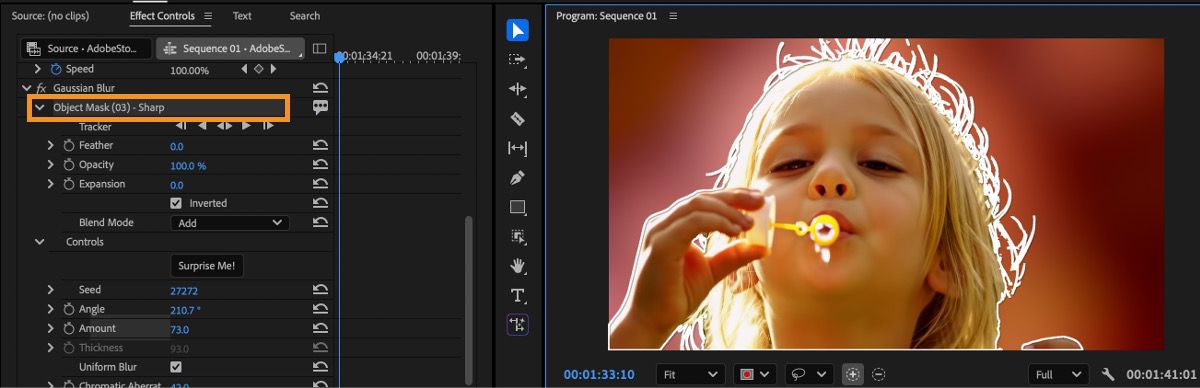The image size is (1200, 388).
Task: Toggle the Thickness animation stopwatch
Action: pos(69,347)
